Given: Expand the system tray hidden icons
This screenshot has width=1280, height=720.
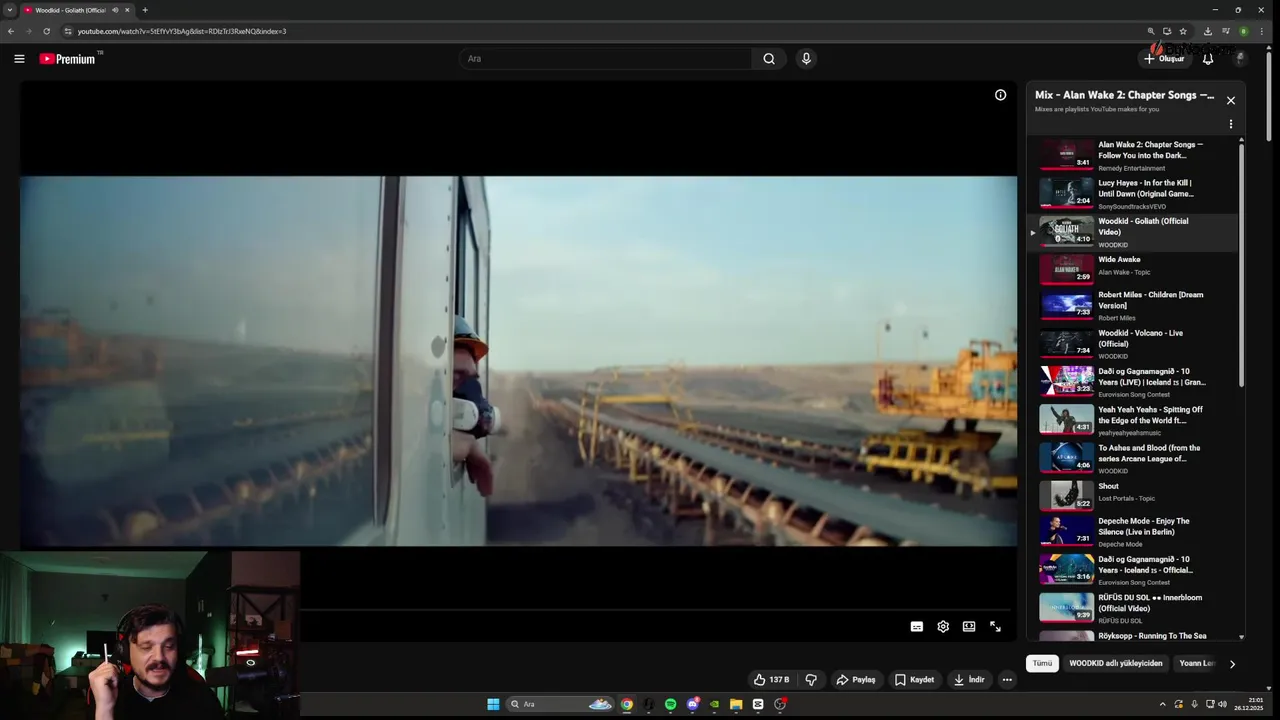Looking at the screenshot, I should pos(1162,704).
